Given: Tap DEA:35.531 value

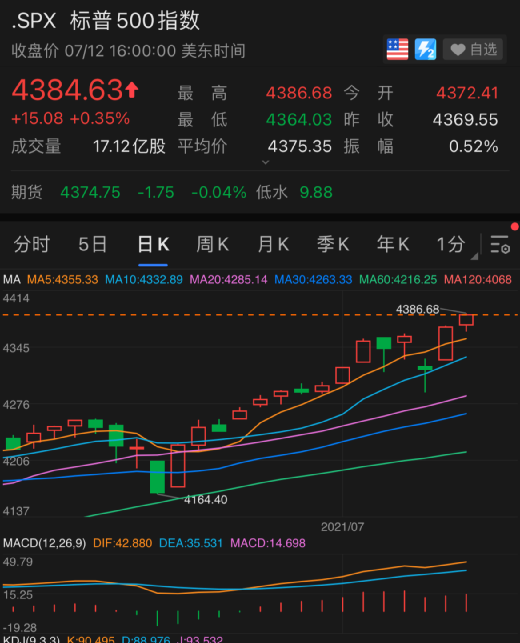Looking at the screenshot, I should [191, 543].
